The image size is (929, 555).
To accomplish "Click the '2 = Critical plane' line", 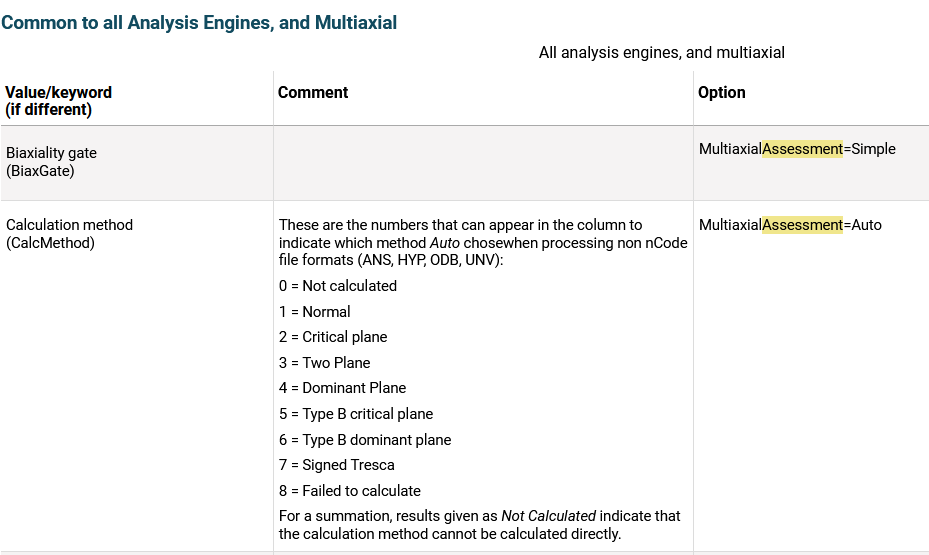I will [x=333, y=337].
